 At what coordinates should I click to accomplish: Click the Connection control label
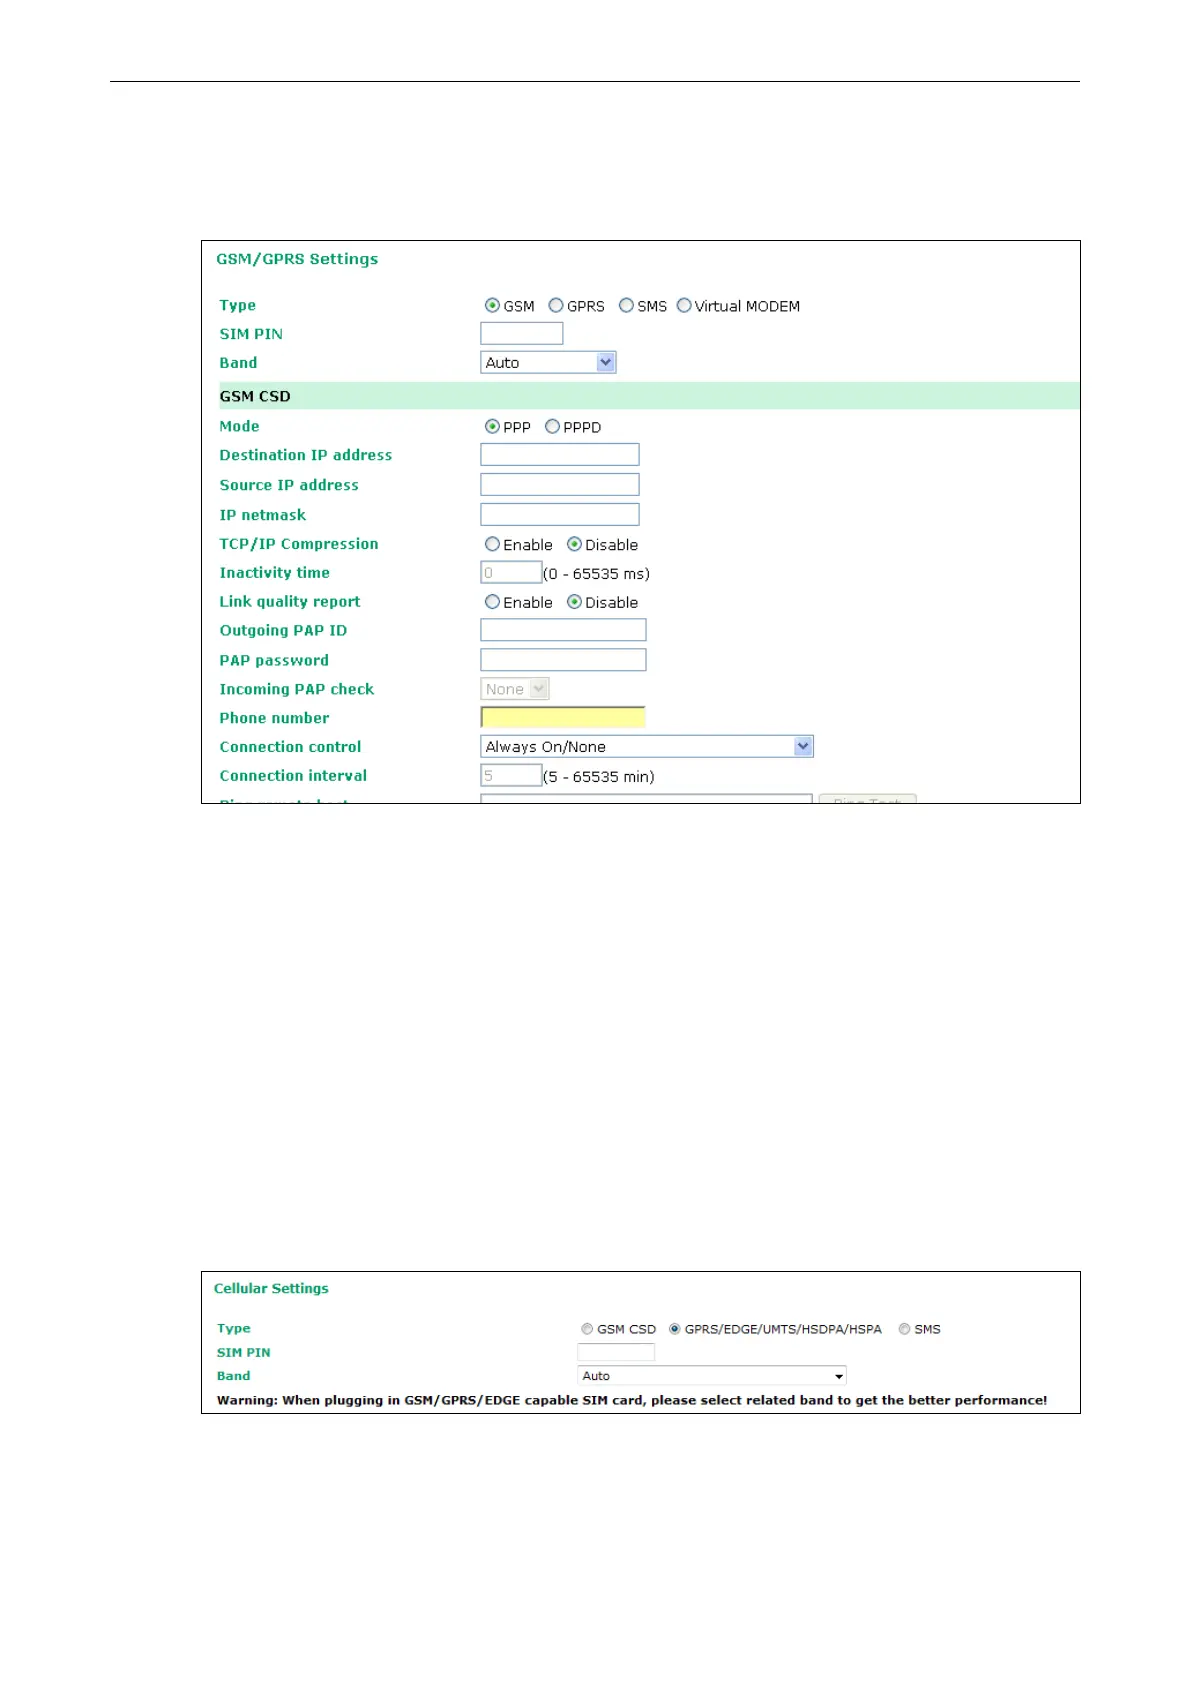(x=290, y=747)
